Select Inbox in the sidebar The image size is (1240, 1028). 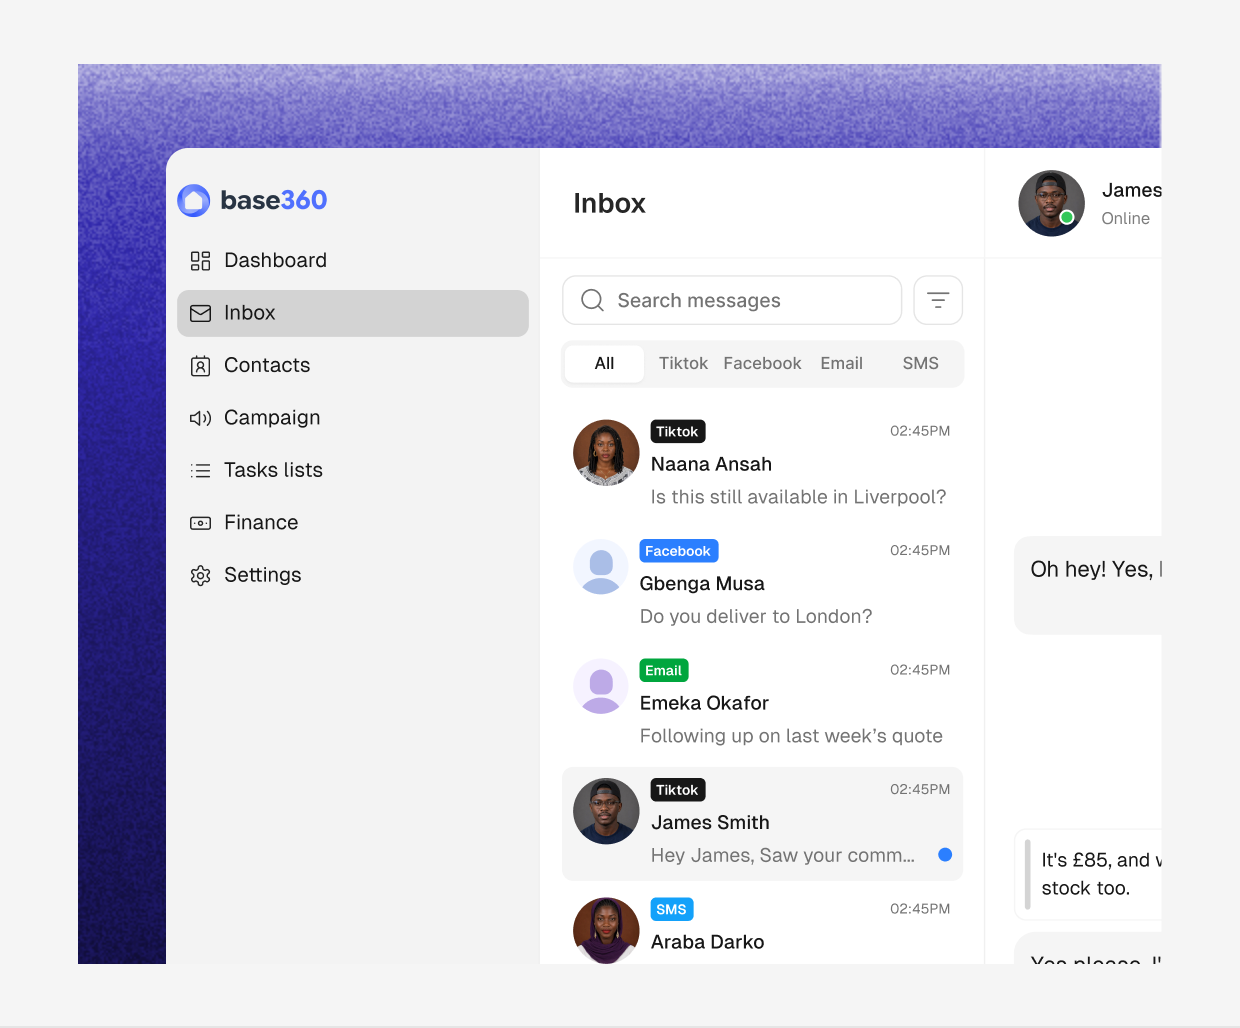[353, 313]
